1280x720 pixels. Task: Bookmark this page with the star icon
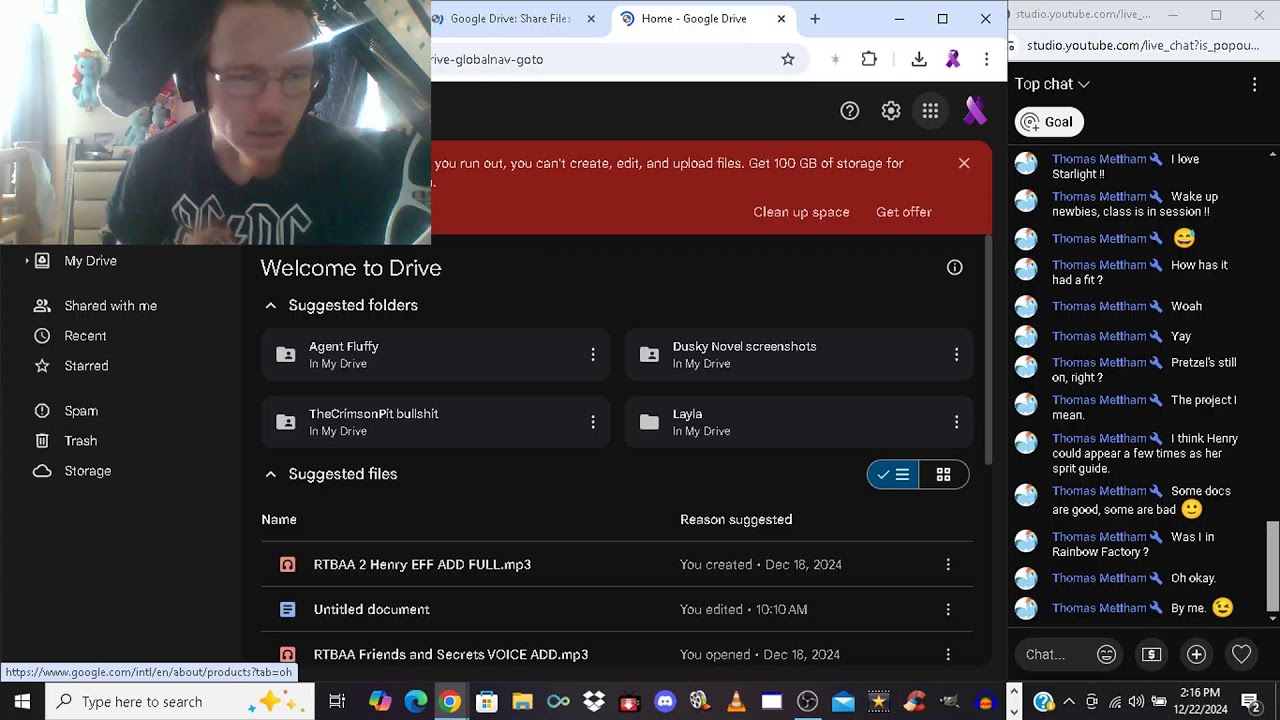(788, 59)
